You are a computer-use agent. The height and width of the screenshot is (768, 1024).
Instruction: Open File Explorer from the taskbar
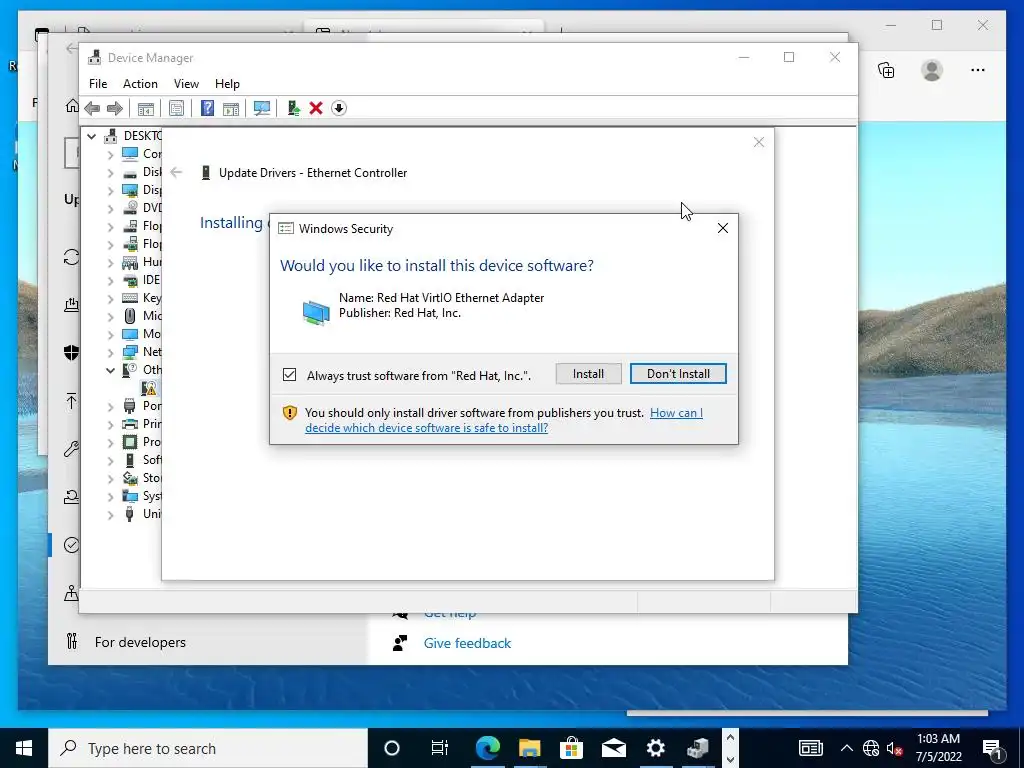pyautogui.click(x=530, y=748)
